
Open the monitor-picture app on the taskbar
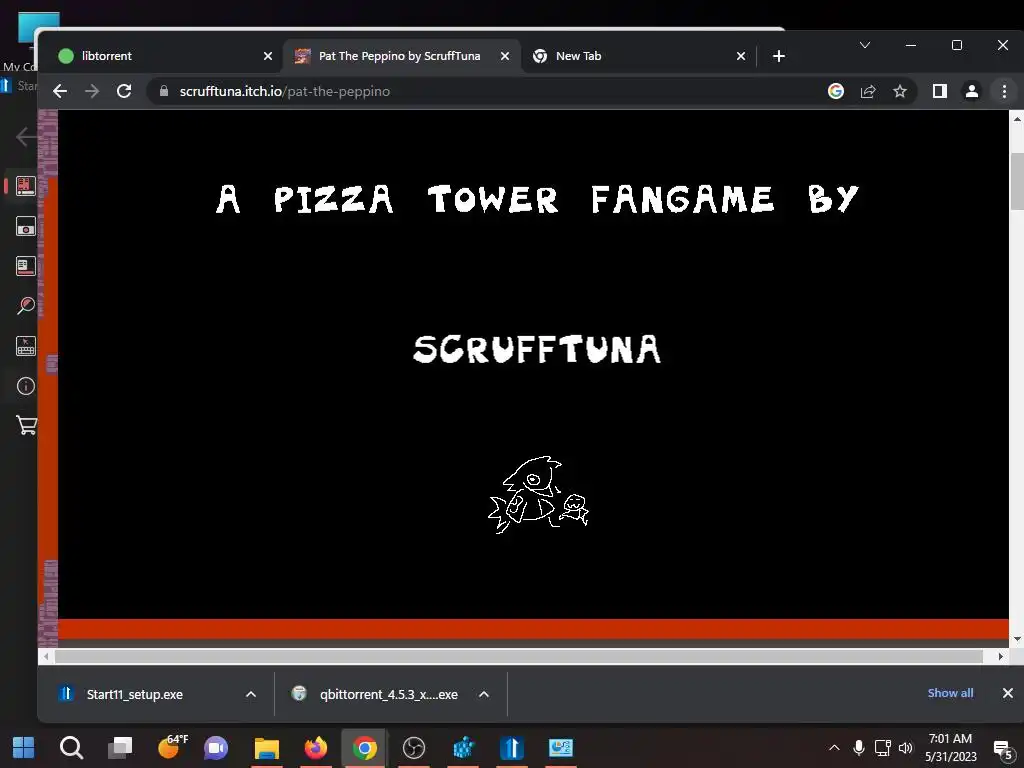(561, 748)
